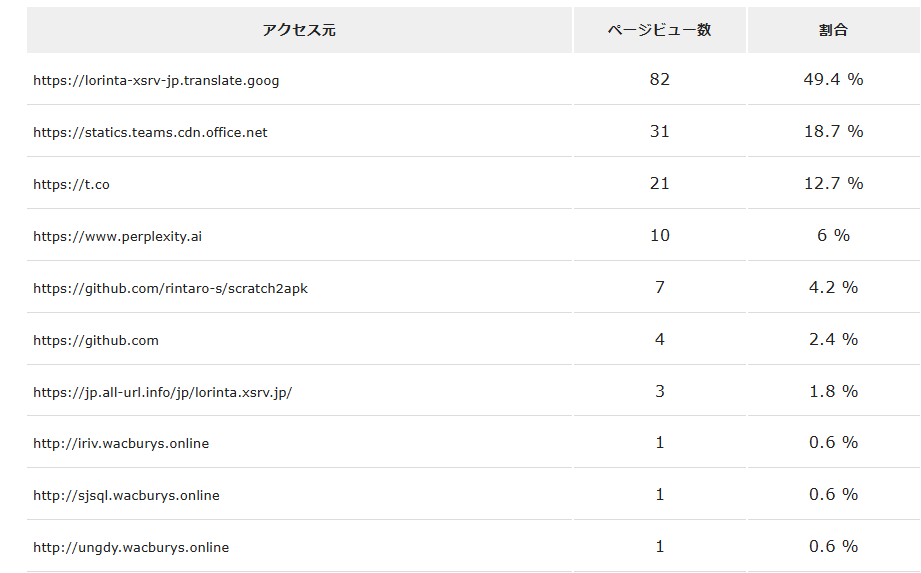Click the 12.7 % ratio cell
This screenshot has height=573, width=921.
(833, 183)
